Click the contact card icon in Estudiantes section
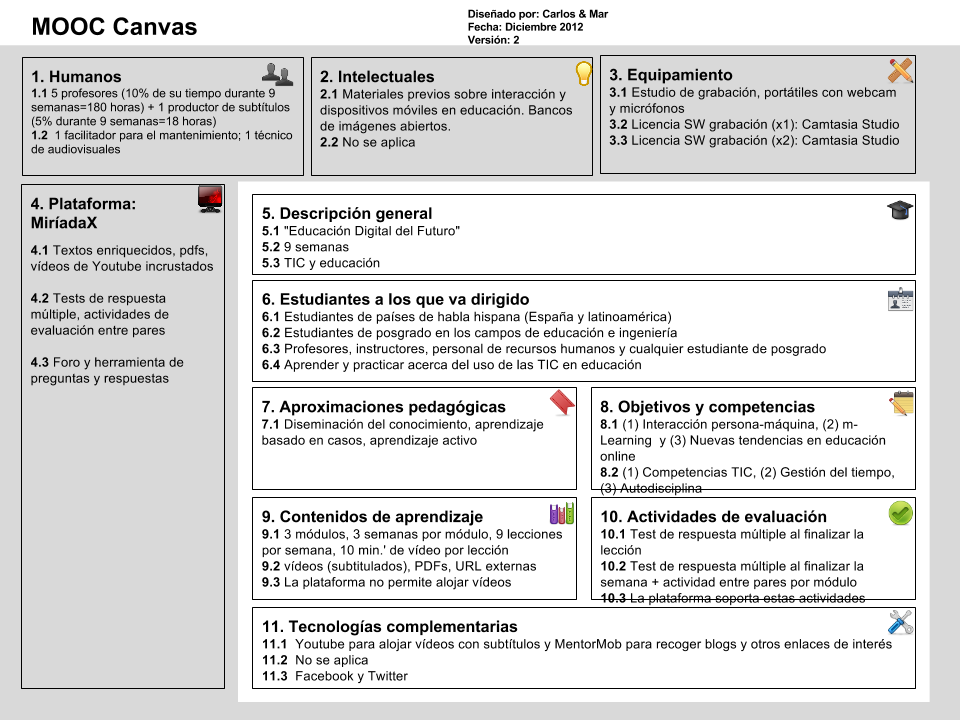 coord(900,299)
